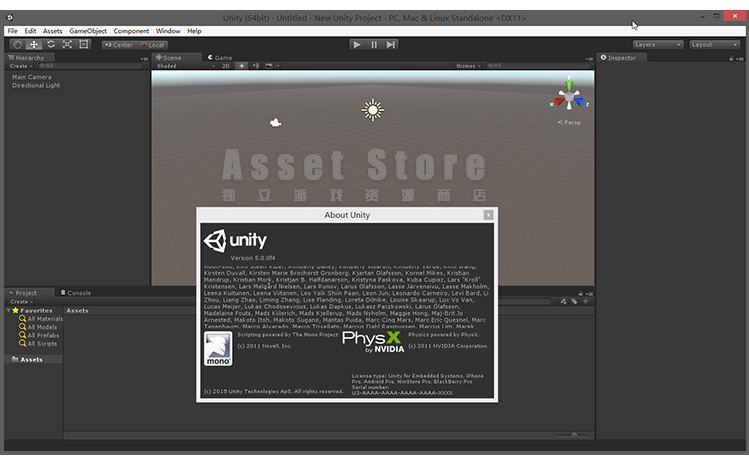This screenshot has width=749, height=466.
Task: Select the Rotate tool in toolbar
Action: (x=51, y=45)
